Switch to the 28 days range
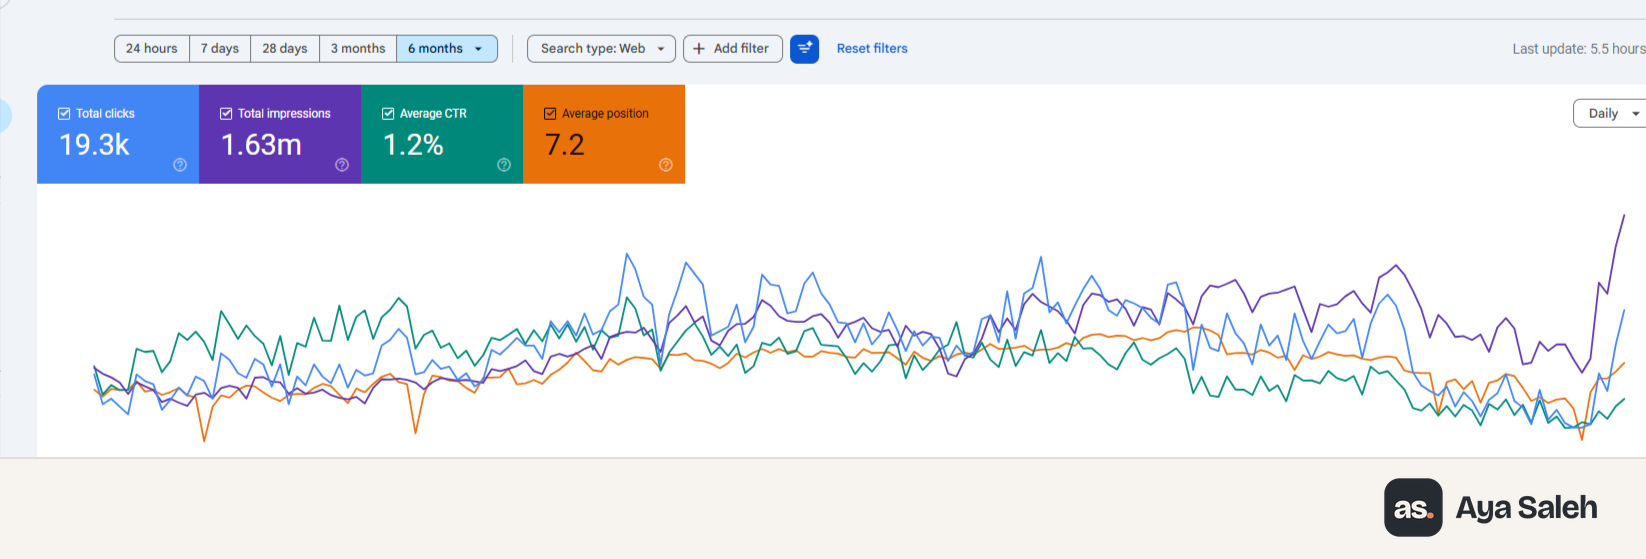 coord(285,48)
